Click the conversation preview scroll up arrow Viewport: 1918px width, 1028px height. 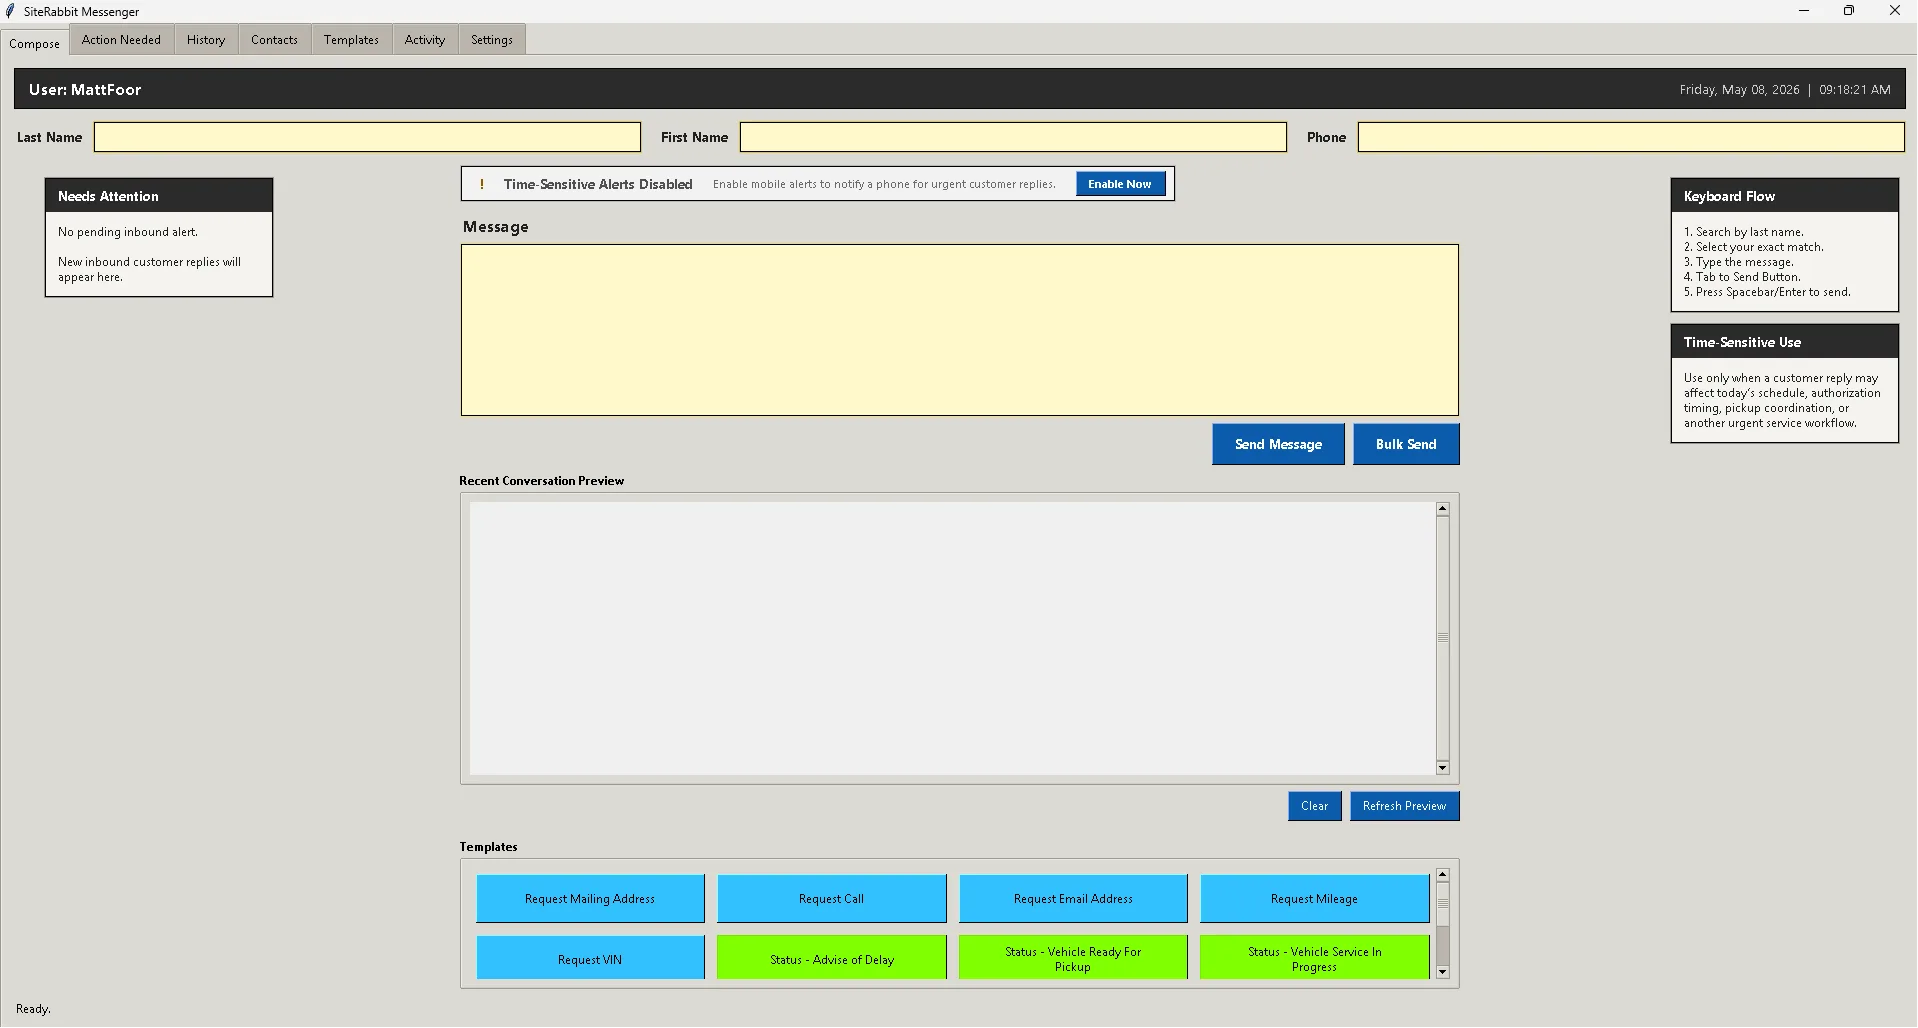(1443, 509)
